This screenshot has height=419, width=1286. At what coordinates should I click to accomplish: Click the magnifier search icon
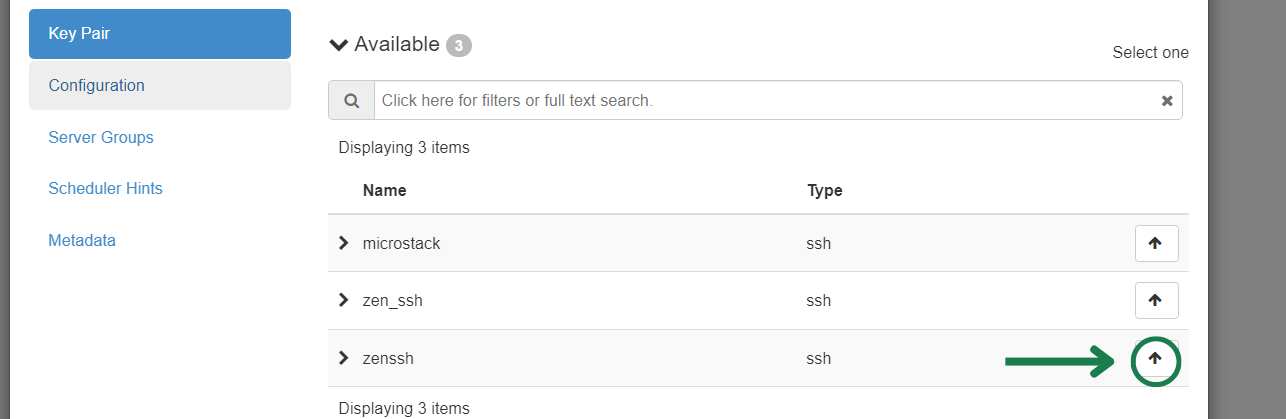pos(351,101)
